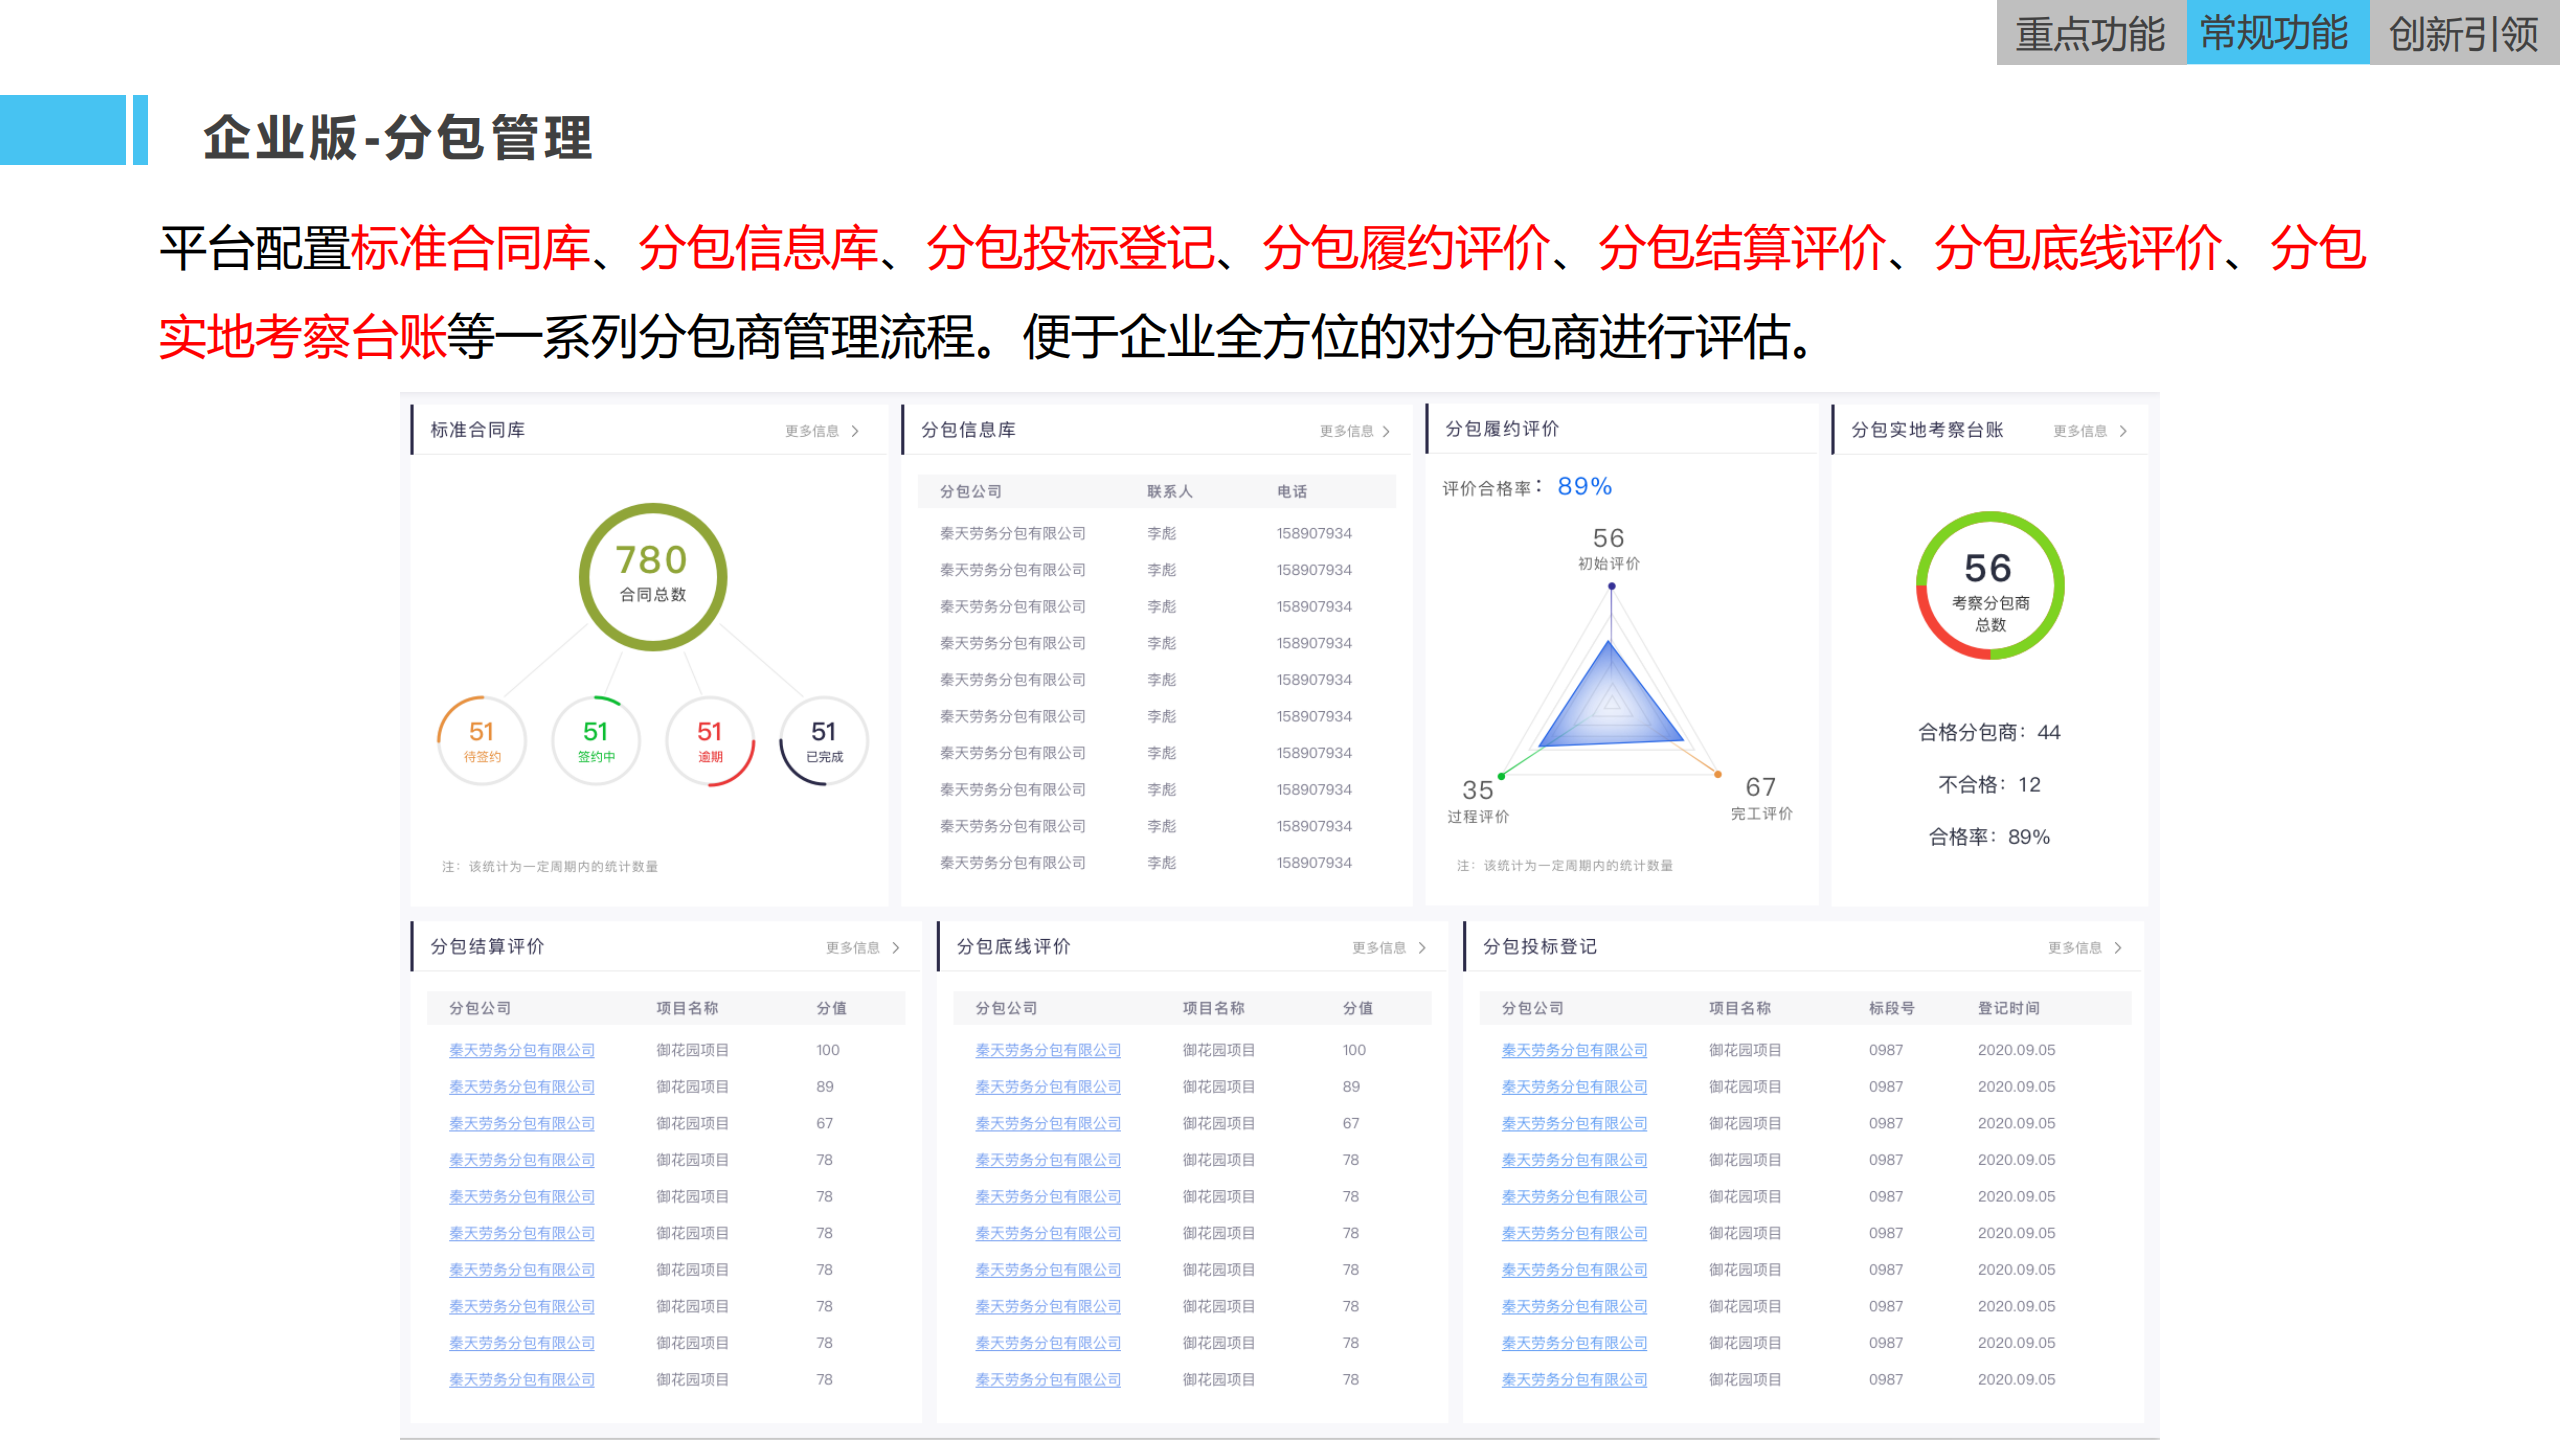The height and width of the screenshot is (1440, 2560).
Task: Click first row contact 李彪
Action: [1162, 534]
